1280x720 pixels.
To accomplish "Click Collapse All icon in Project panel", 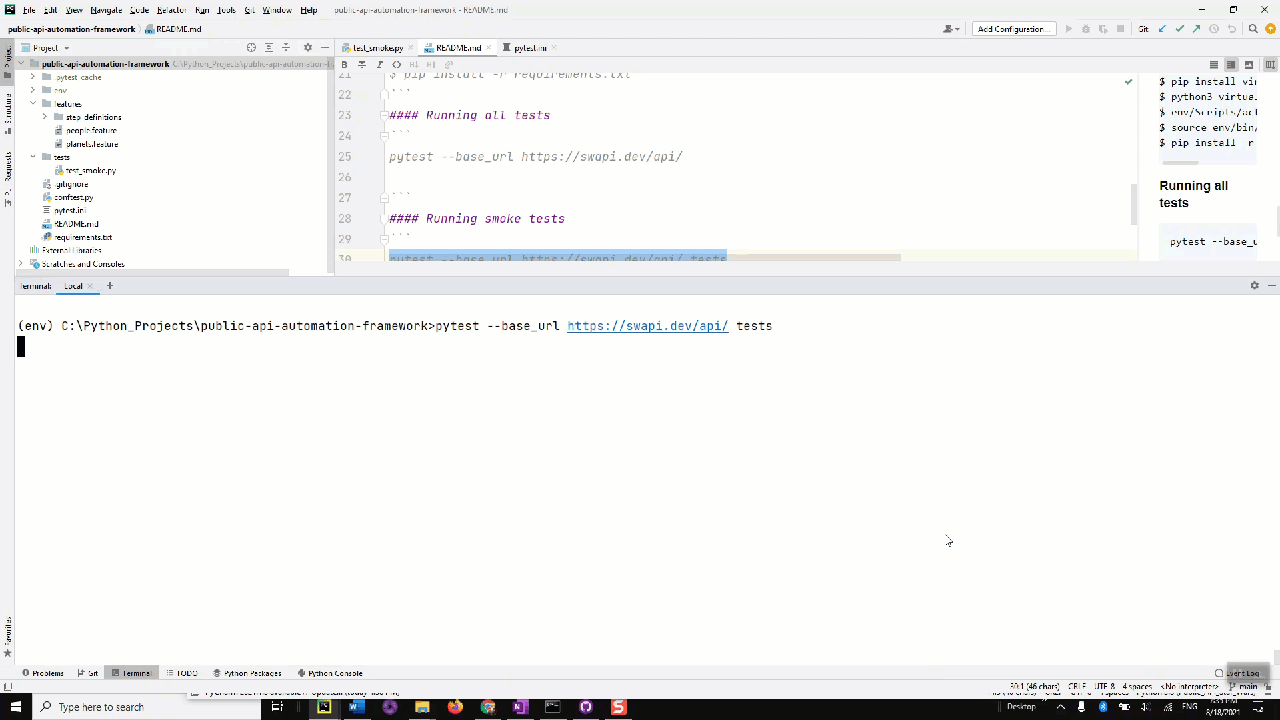I will [286, 48].
